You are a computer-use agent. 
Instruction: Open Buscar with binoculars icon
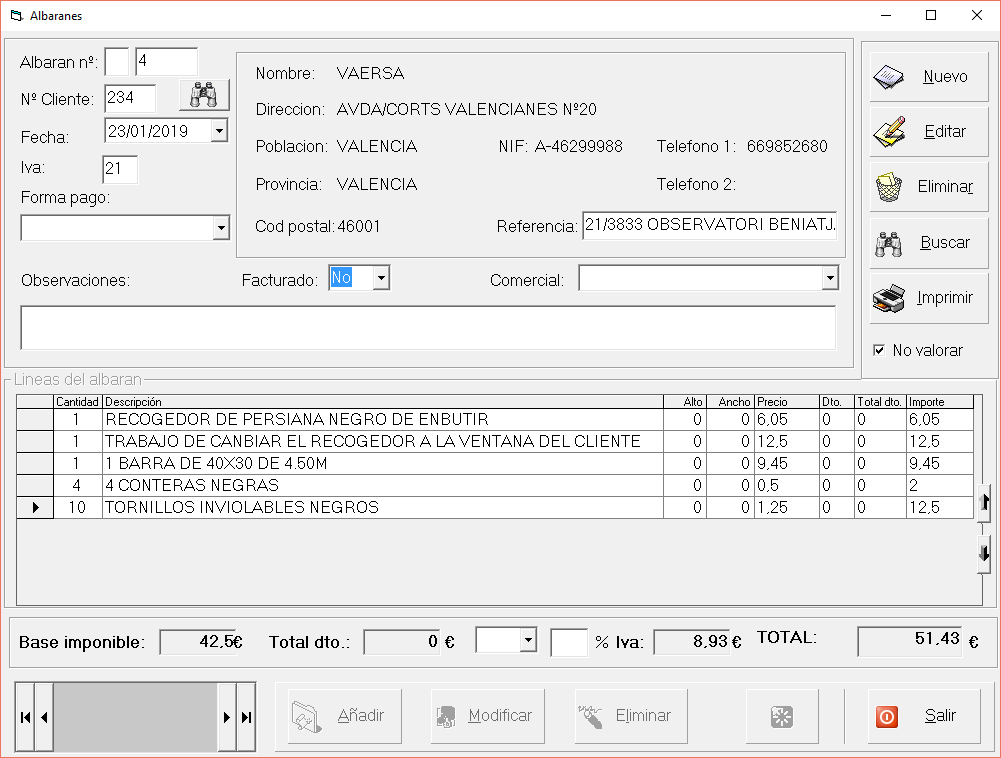click(x=929, y=243)
